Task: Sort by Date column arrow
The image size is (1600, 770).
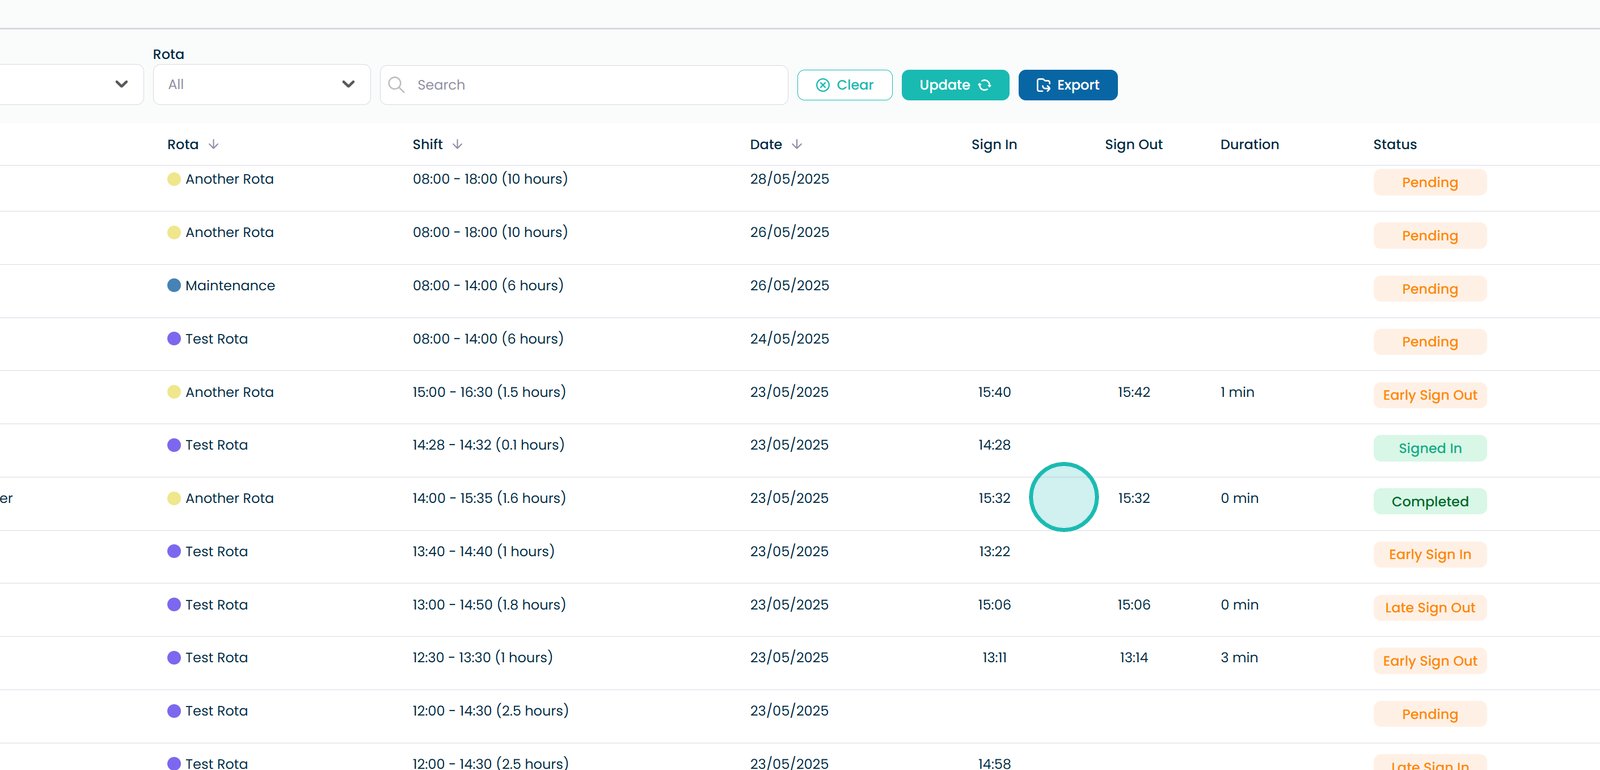Action: (x=797, y=144)
